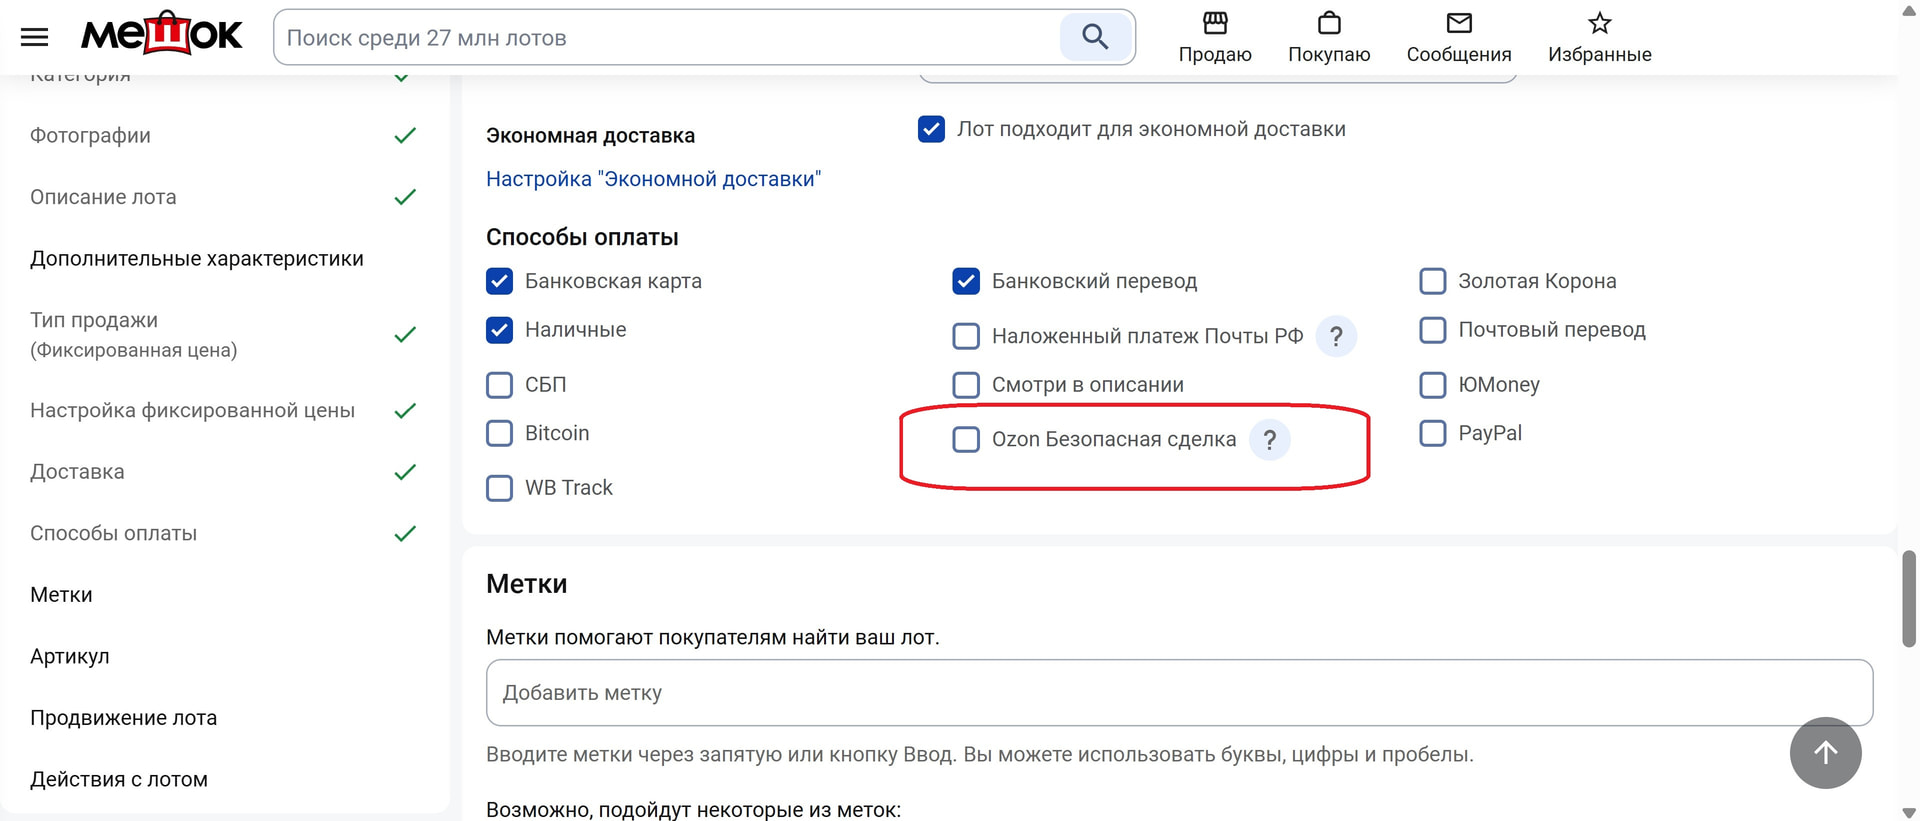Open the hamburger menu

(34, 37)
